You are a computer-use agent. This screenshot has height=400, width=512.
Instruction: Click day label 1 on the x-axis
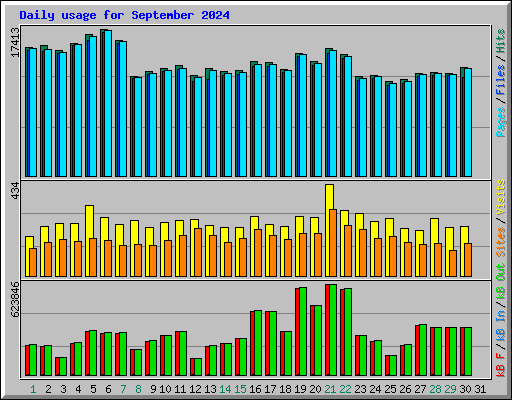coord(33,389)
